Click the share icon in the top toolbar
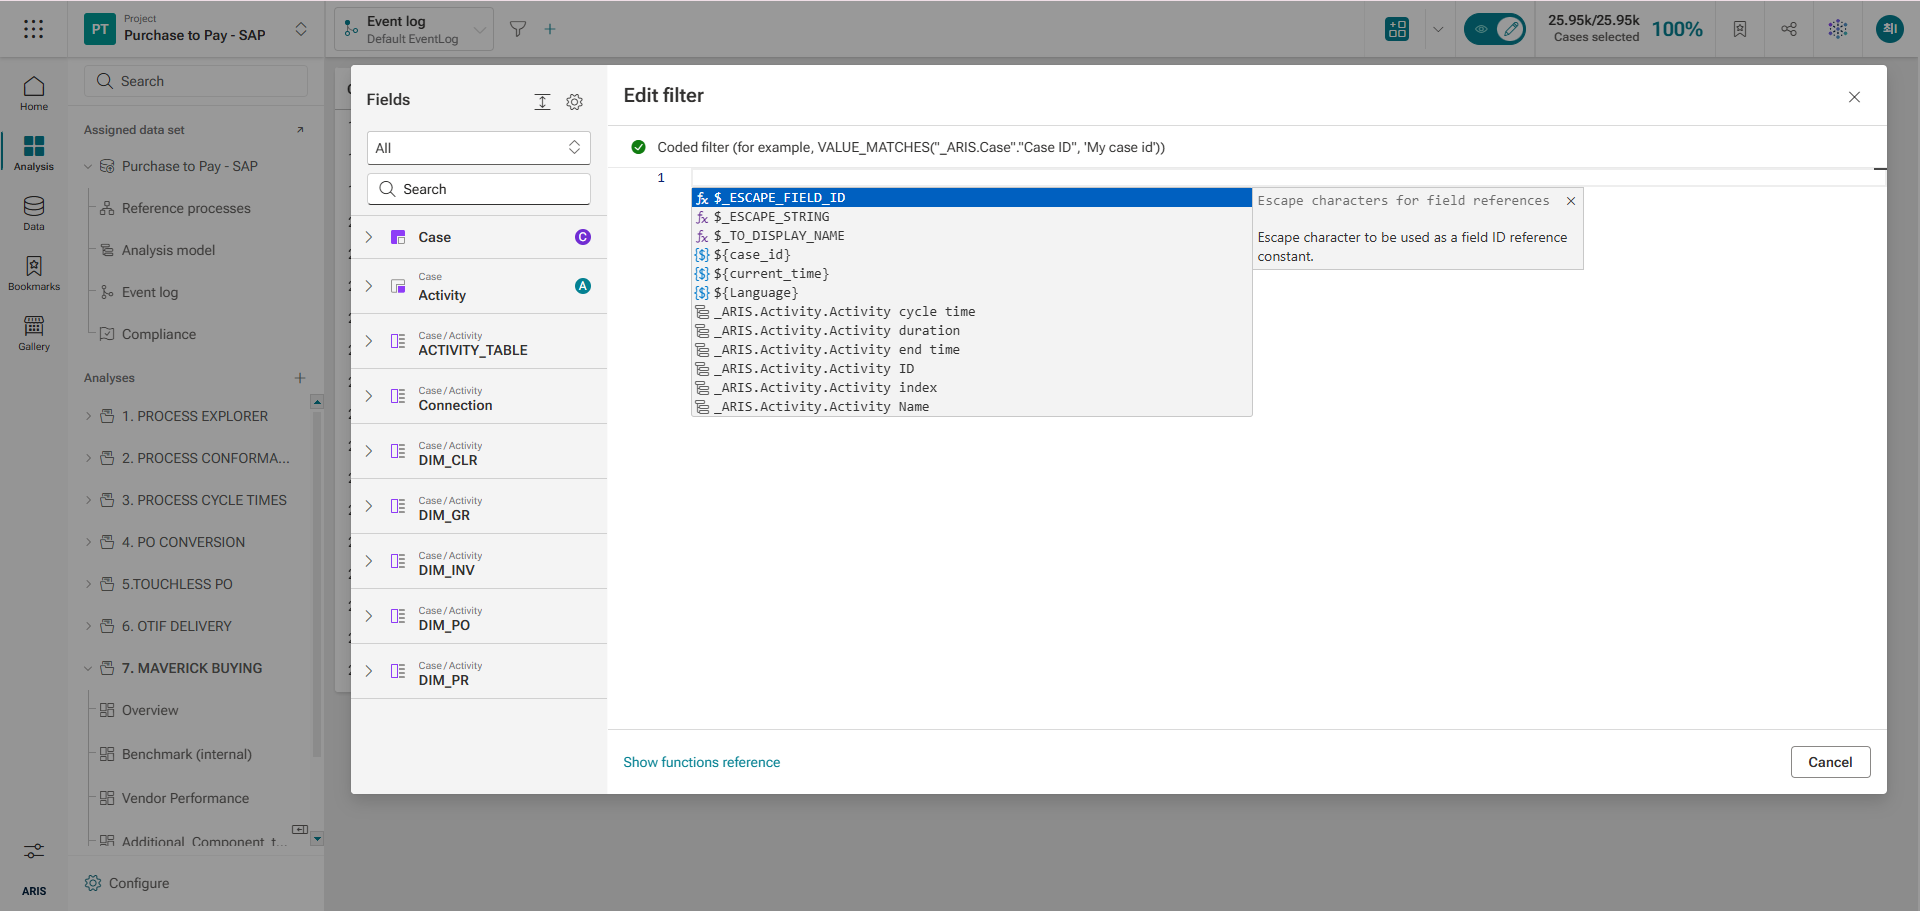1920x911 pixels. coord(1789,29)
